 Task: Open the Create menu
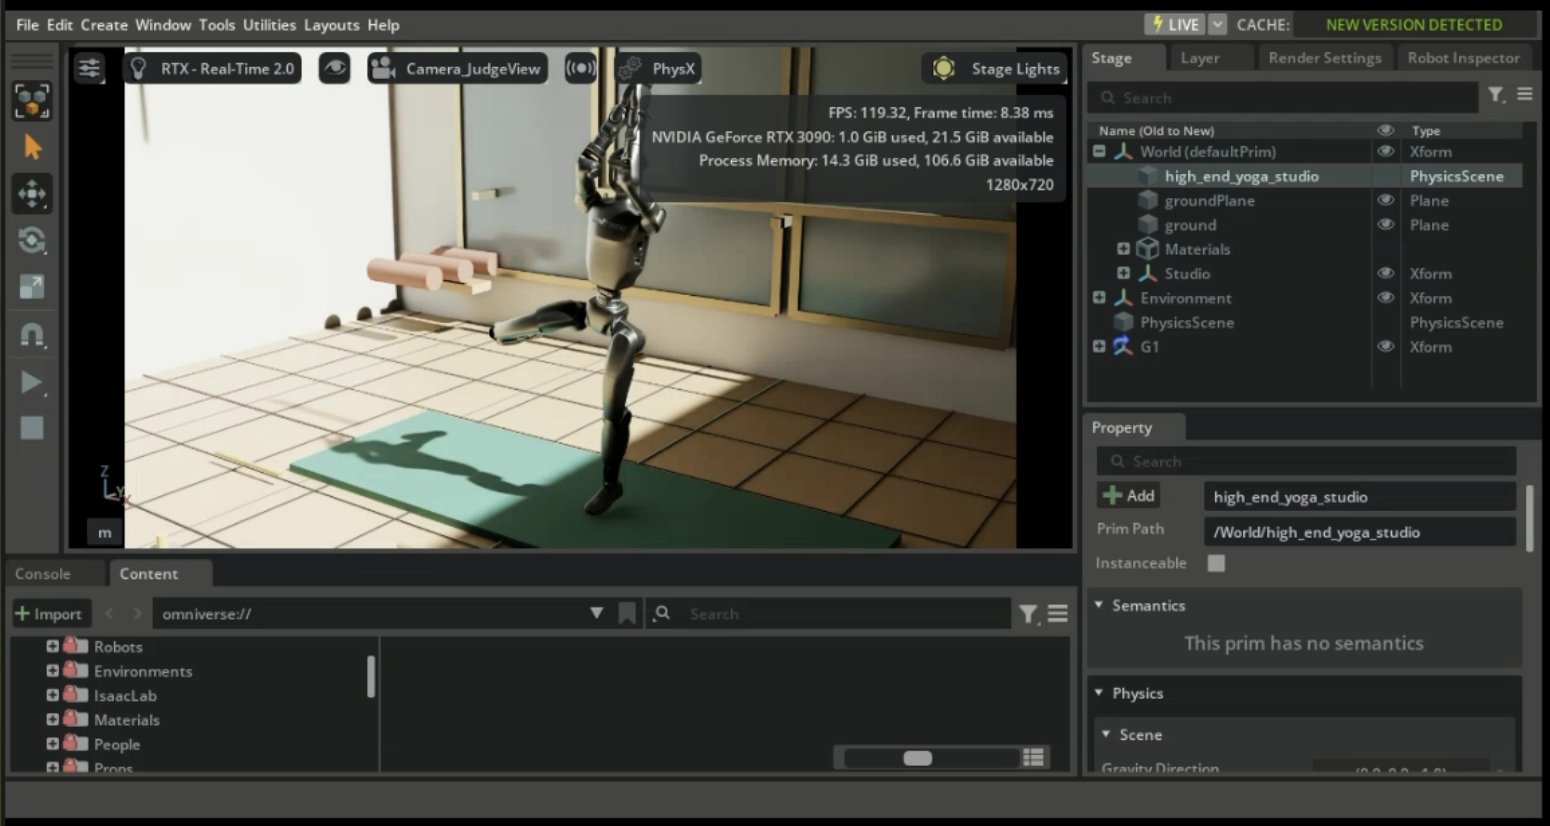coord(104,25)
